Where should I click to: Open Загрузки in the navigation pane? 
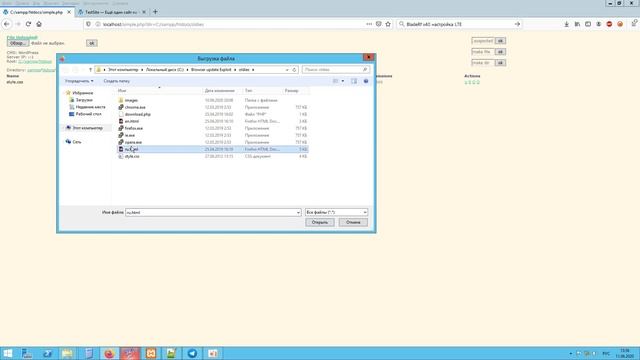coord(84,100)
